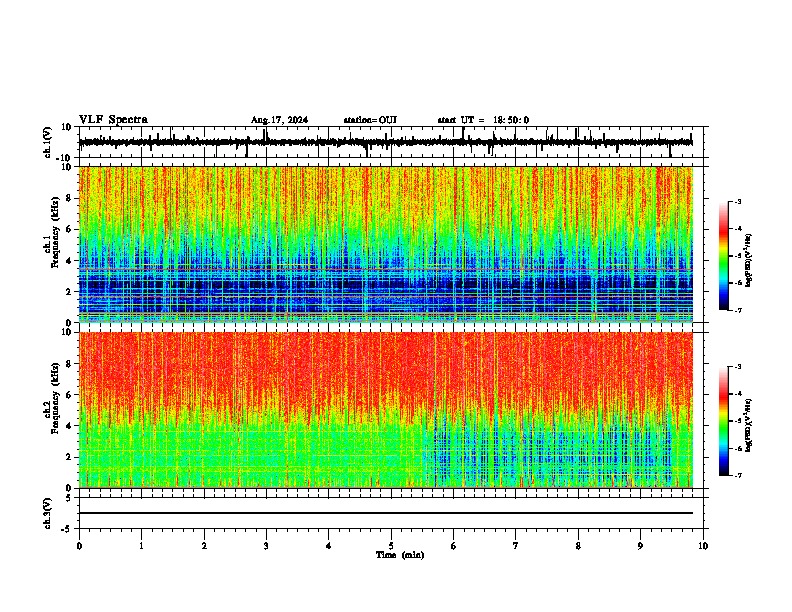Screen dimensions: 792x612
Task: Click the ch.1 spectrogram "4" kHz tick label
Action: click(x=69, y=261)
